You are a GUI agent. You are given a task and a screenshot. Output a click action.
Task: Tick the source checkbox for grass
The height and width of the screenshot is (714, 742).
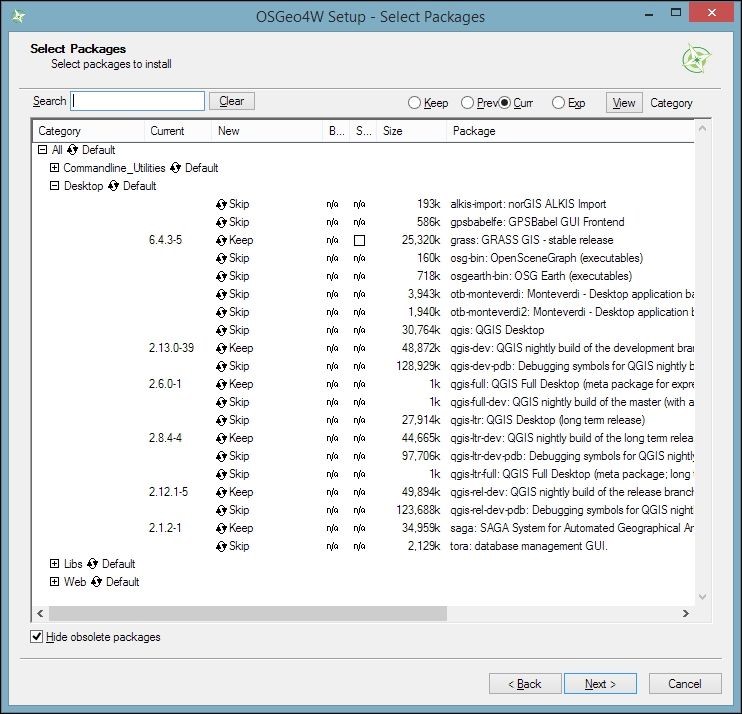point(359,241)
